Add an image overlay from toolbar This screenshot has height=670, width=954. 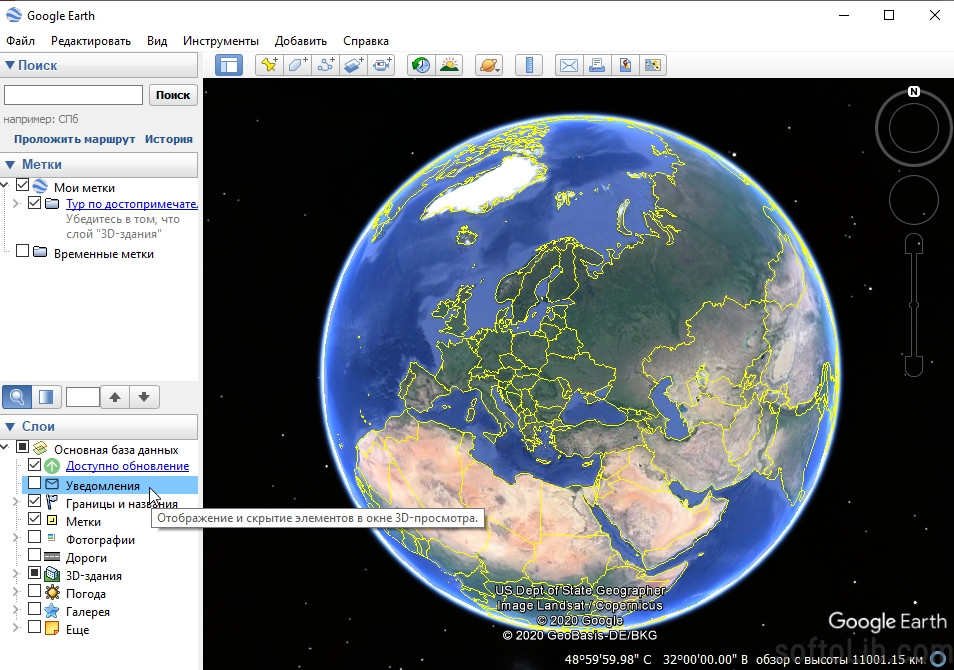353,65
